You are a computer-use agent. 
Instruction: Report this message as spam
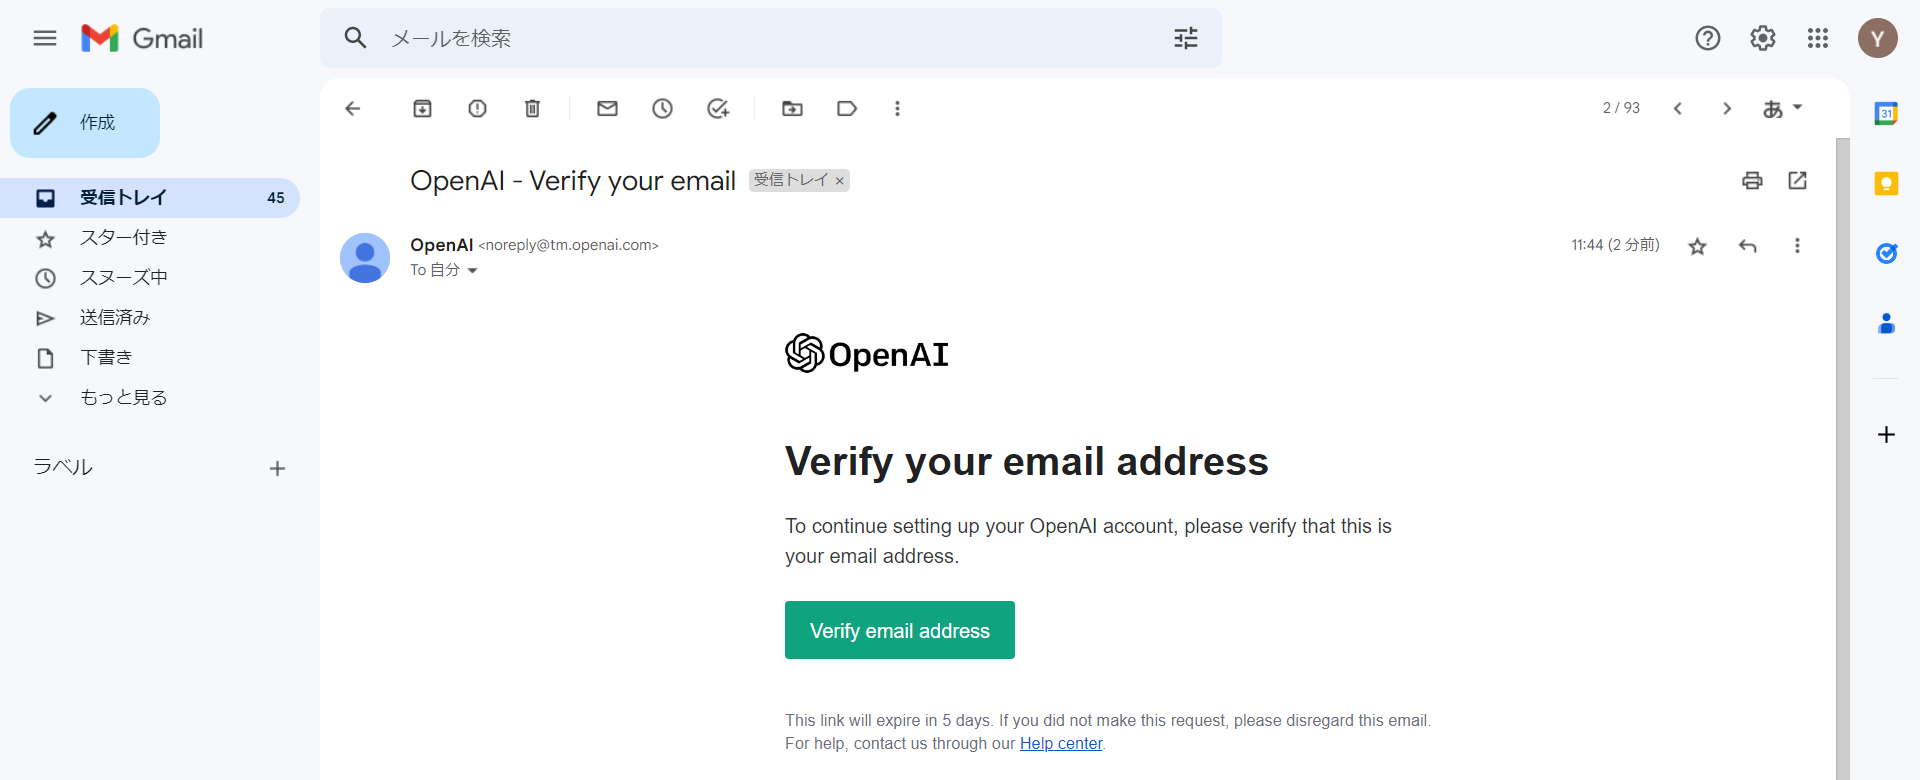tap(477, 109)
